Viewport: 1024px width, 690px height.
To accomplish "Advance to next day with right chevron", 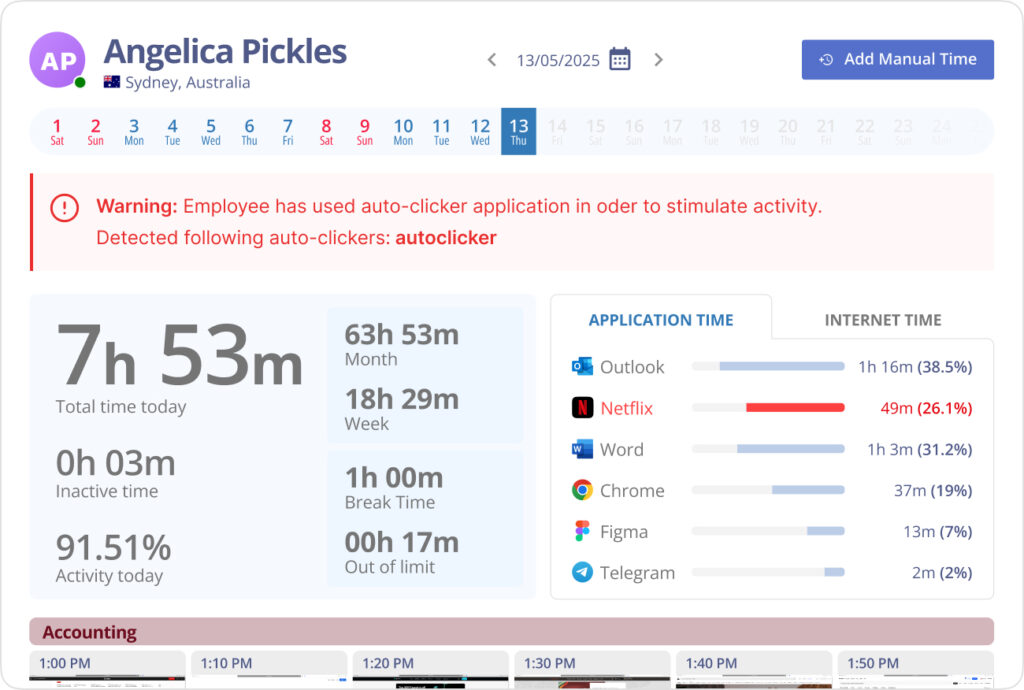I will (x=658, y=59).
